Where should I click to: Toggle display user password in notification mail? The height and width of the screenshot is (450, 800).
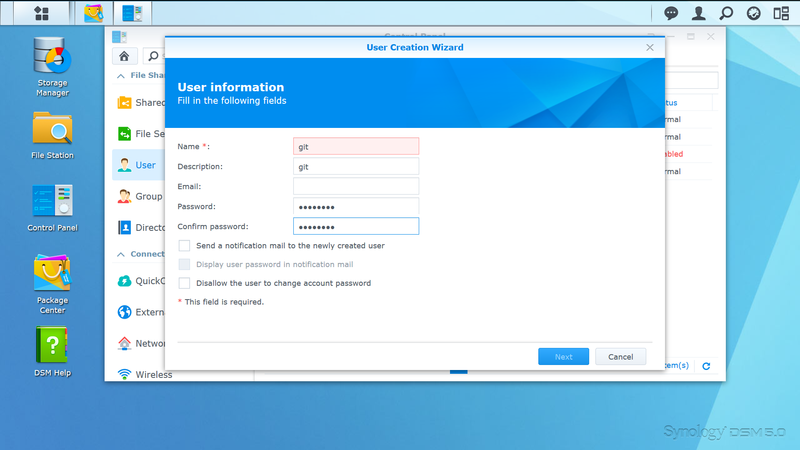click(184, 264)
